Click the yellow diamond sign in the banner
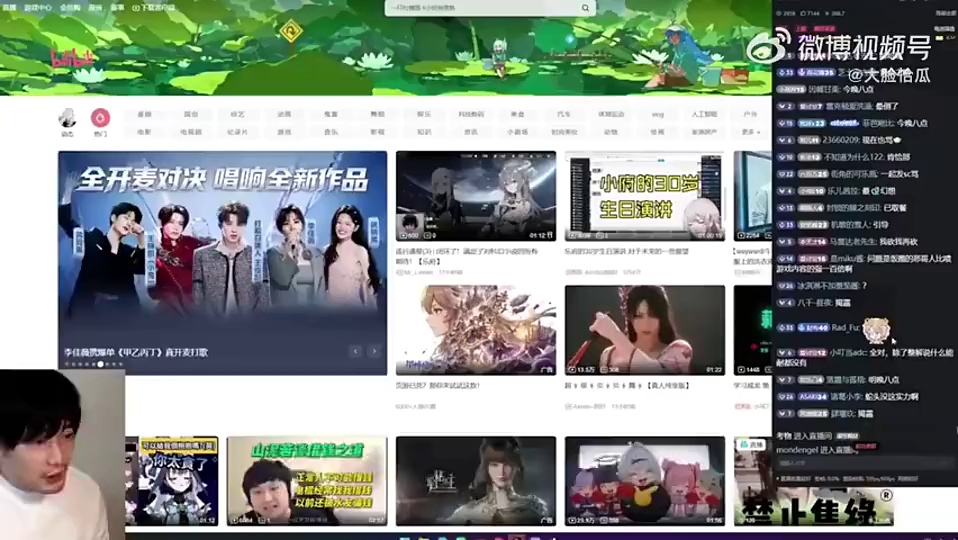This screenshot has width=958, height=540. 291,31
